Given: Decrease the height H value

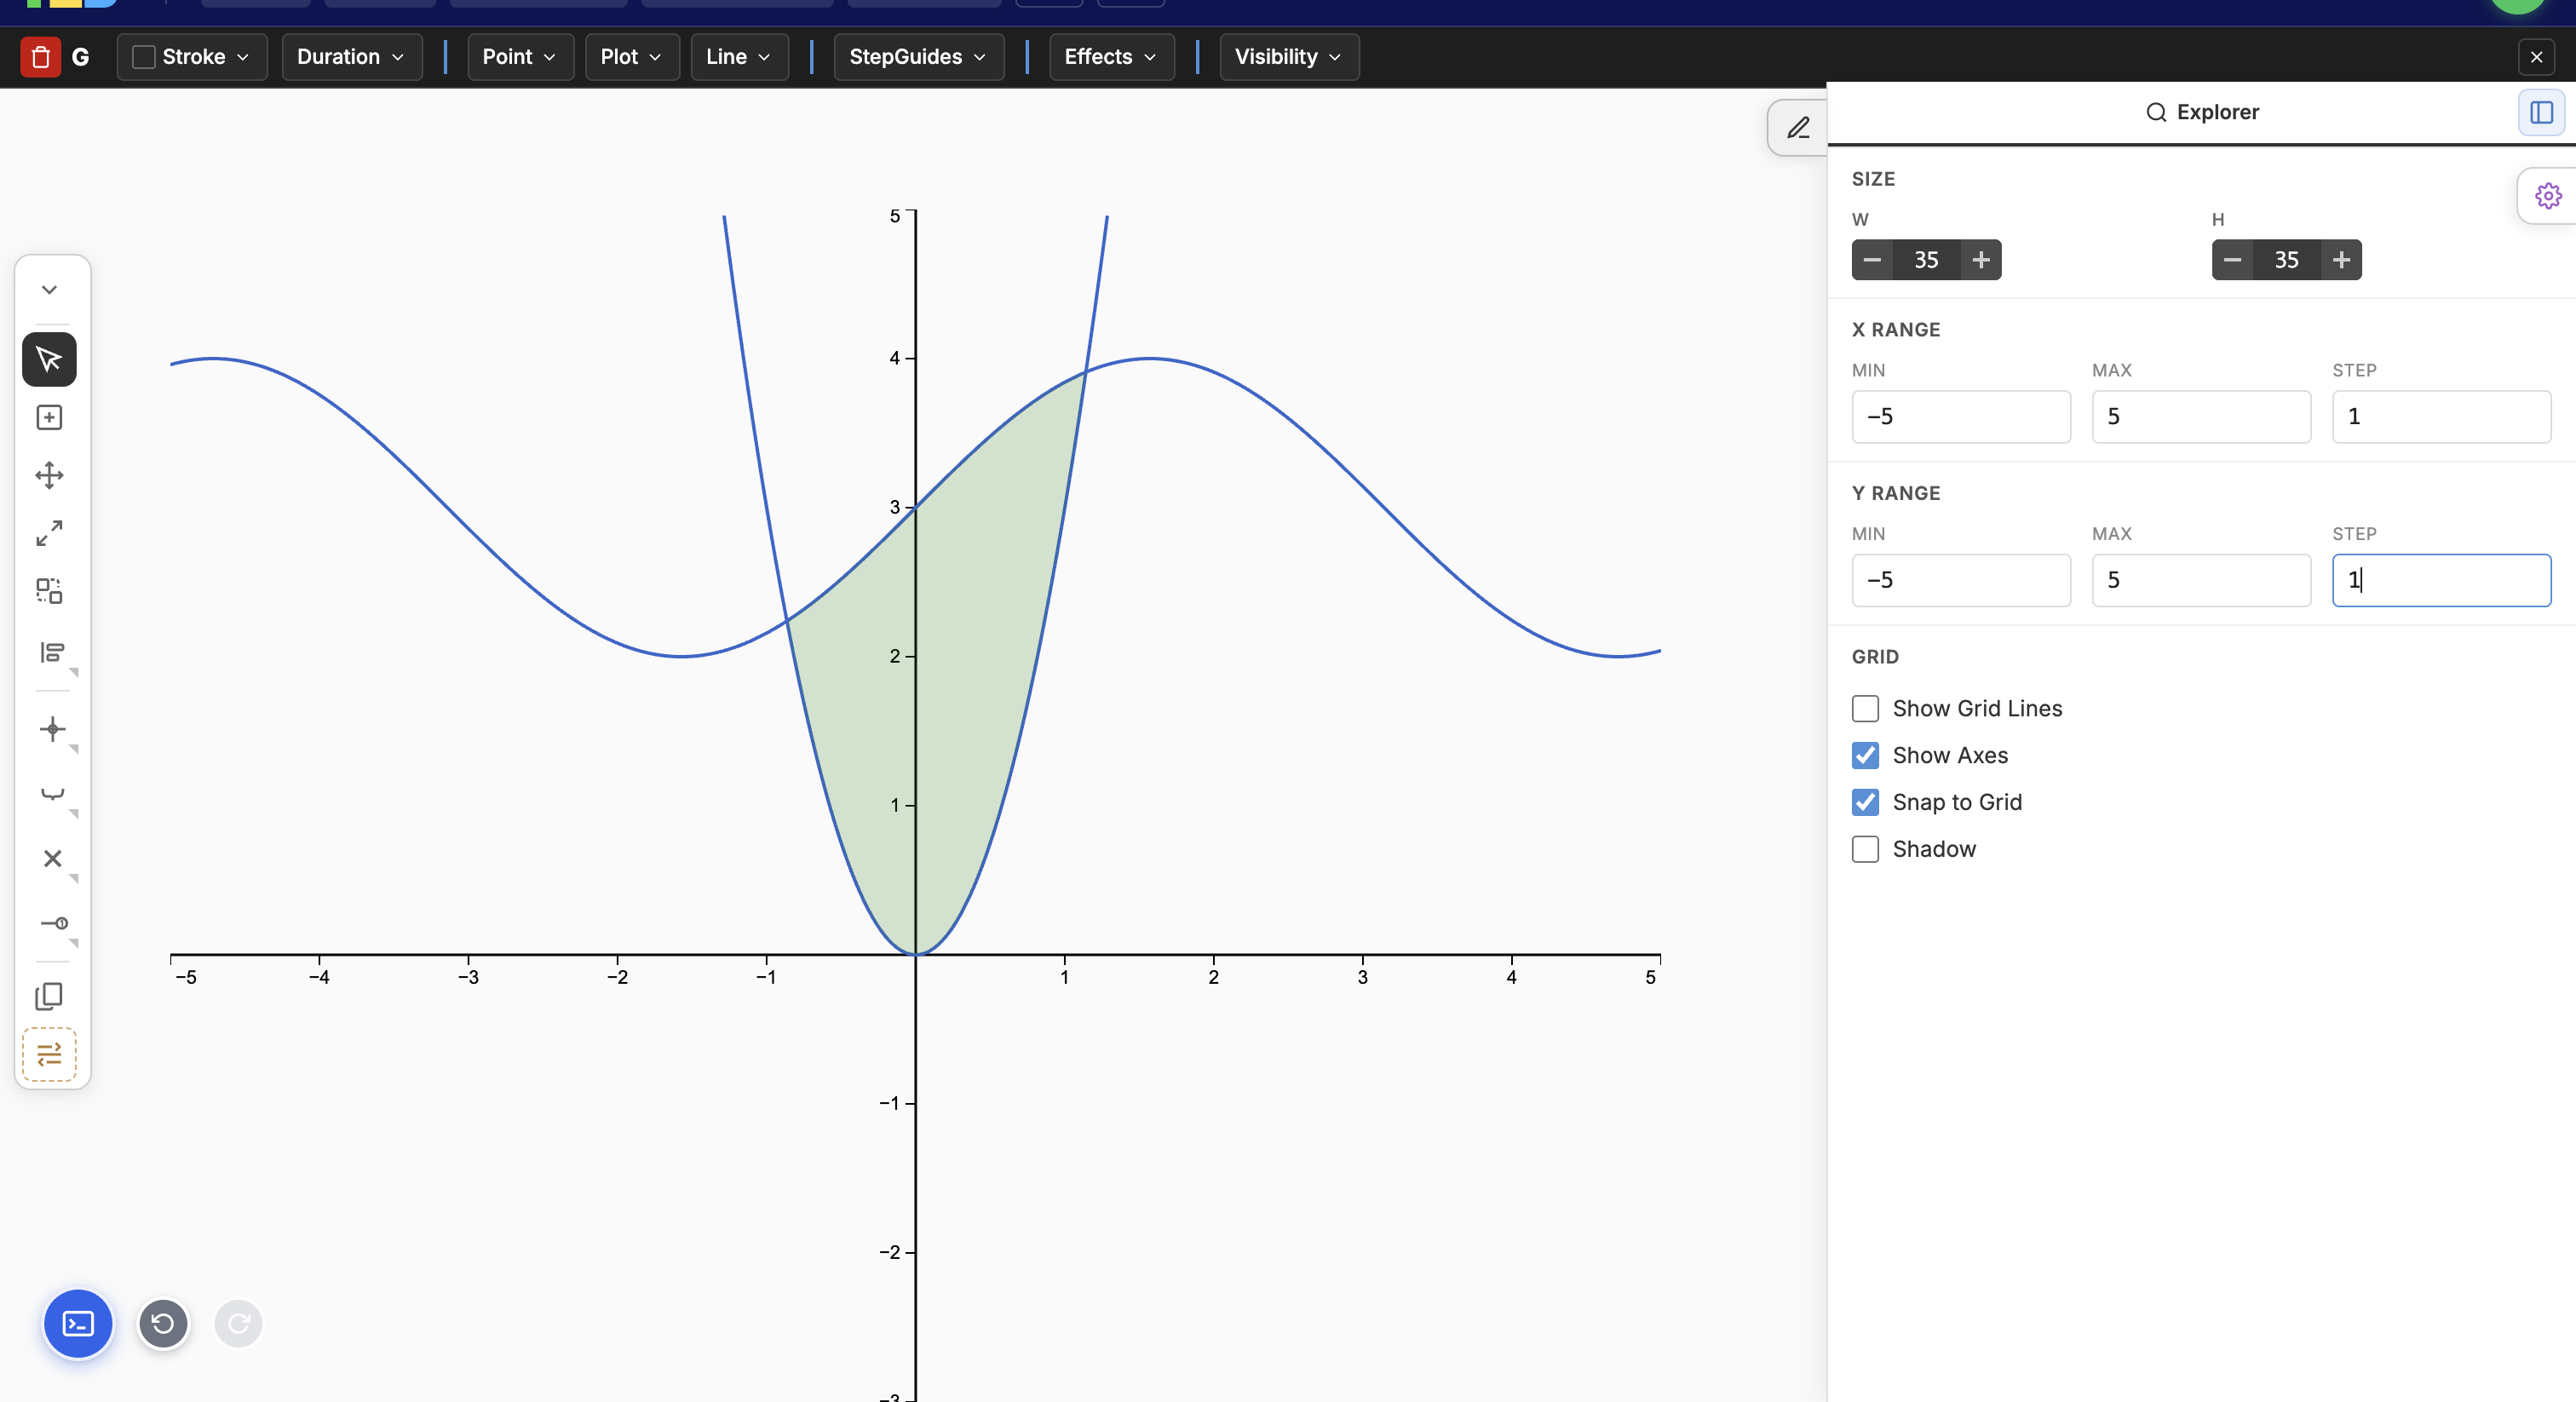Looking at the screenshot, I should [2232, 260].
